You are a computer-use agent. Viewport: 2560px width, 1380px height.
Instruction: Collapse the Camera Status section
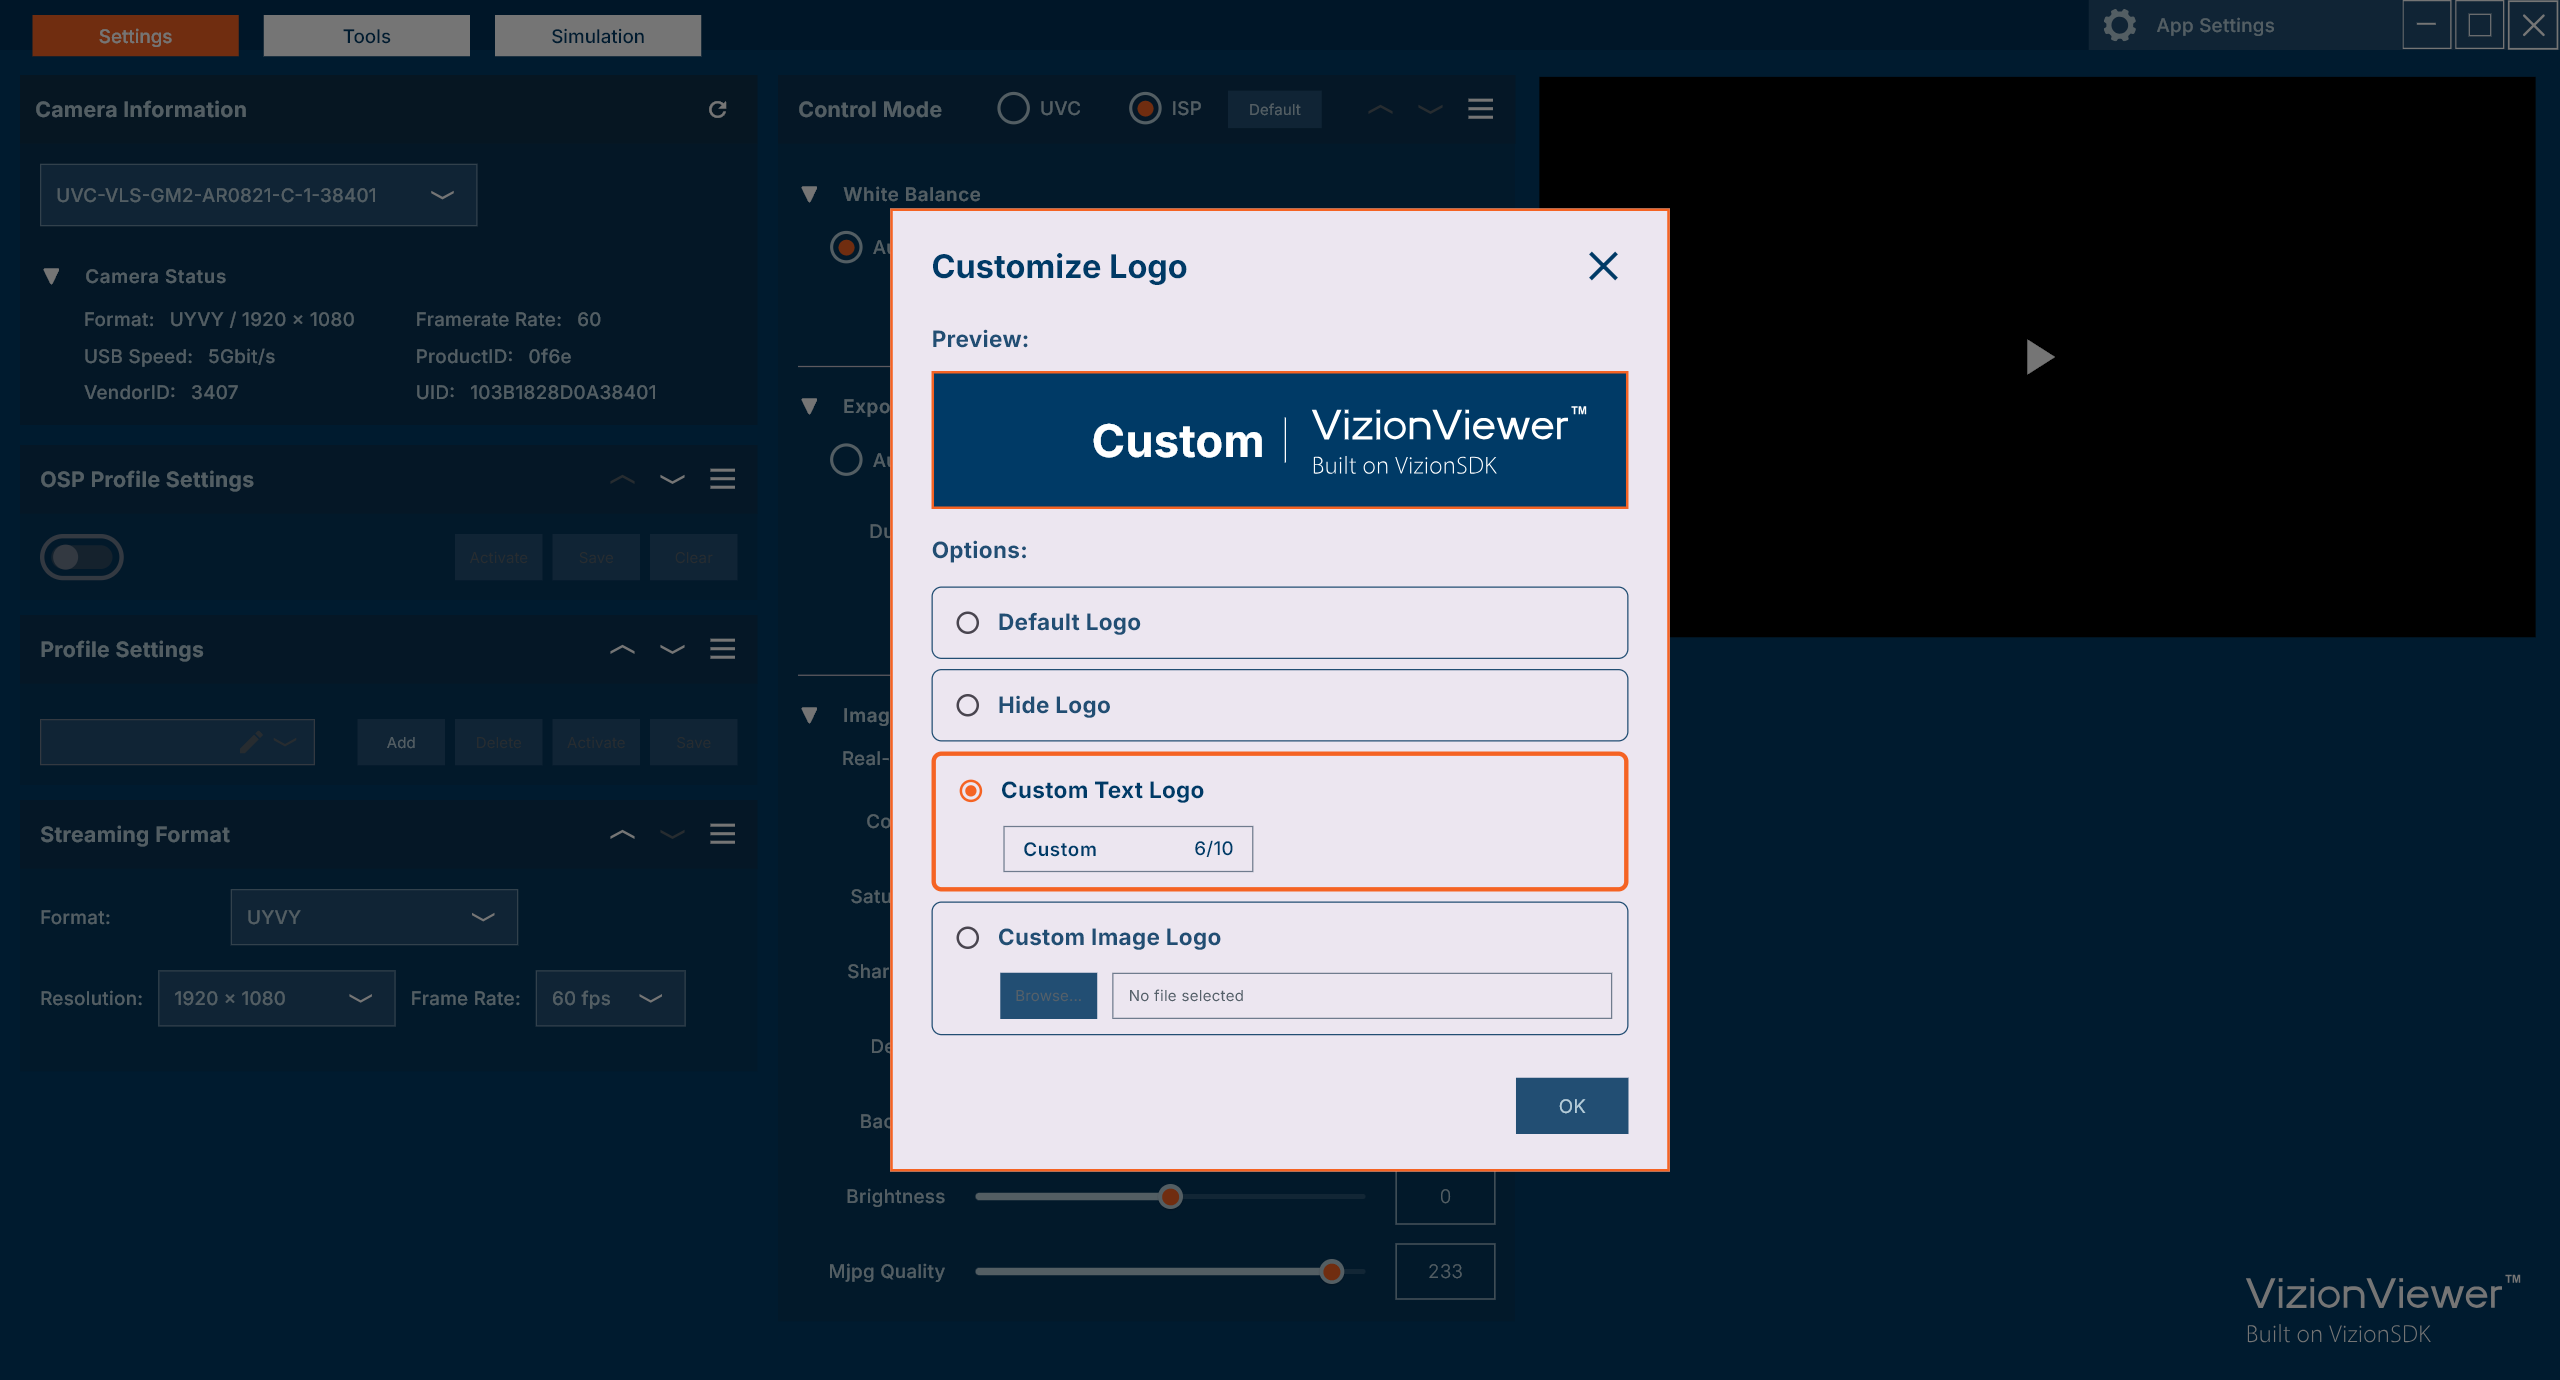(x=52, y=276)
